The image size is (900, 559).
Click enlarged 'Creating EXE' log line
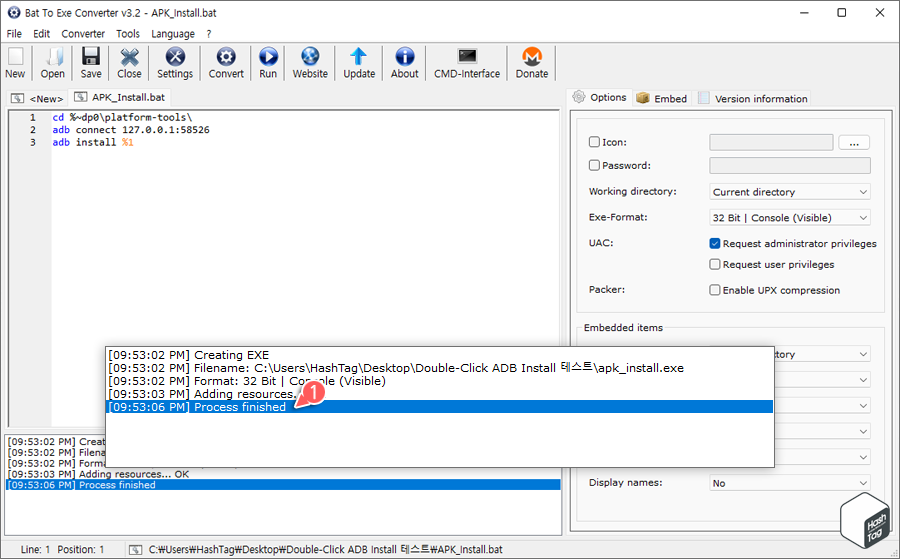coord(189,355)
